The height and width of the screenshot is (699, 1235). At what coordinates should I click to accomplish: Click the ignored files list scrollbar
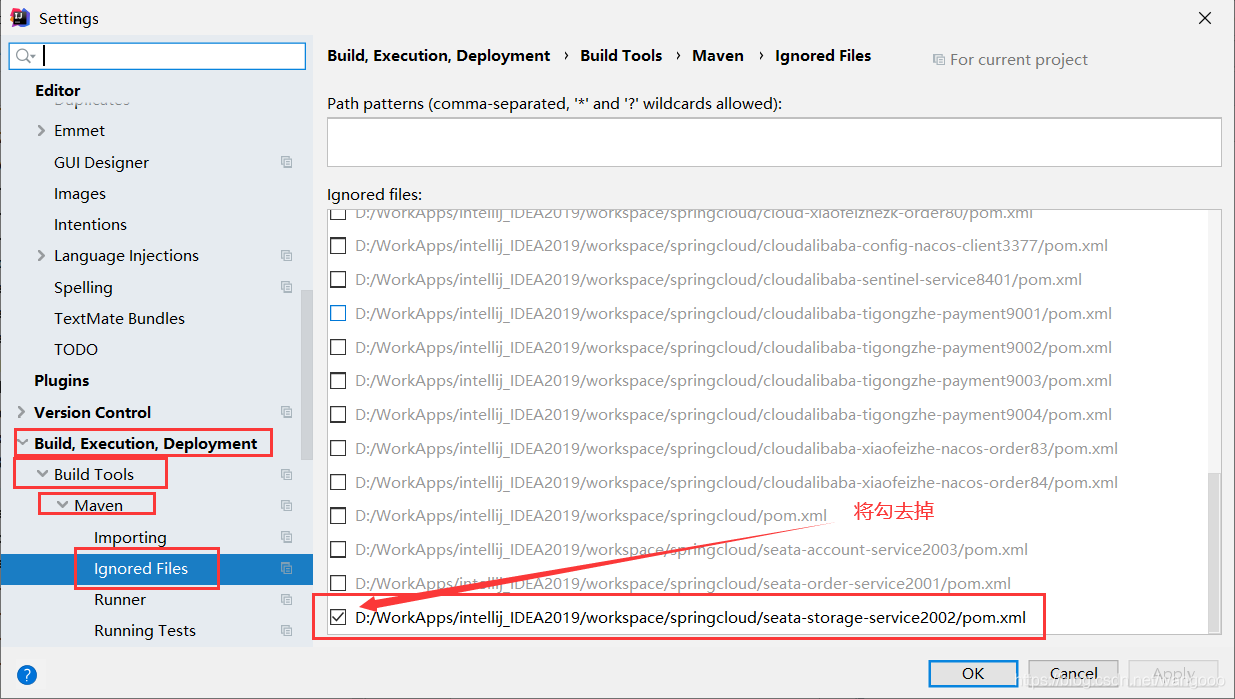coord(1214,553)
